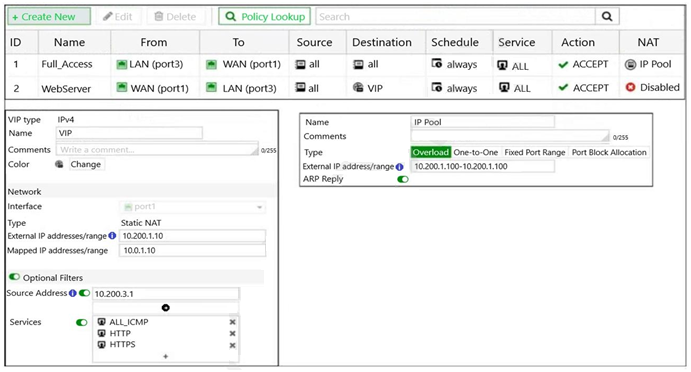Open the Interface port1 dropdown

pyautogui.click(x=193, y=207)
